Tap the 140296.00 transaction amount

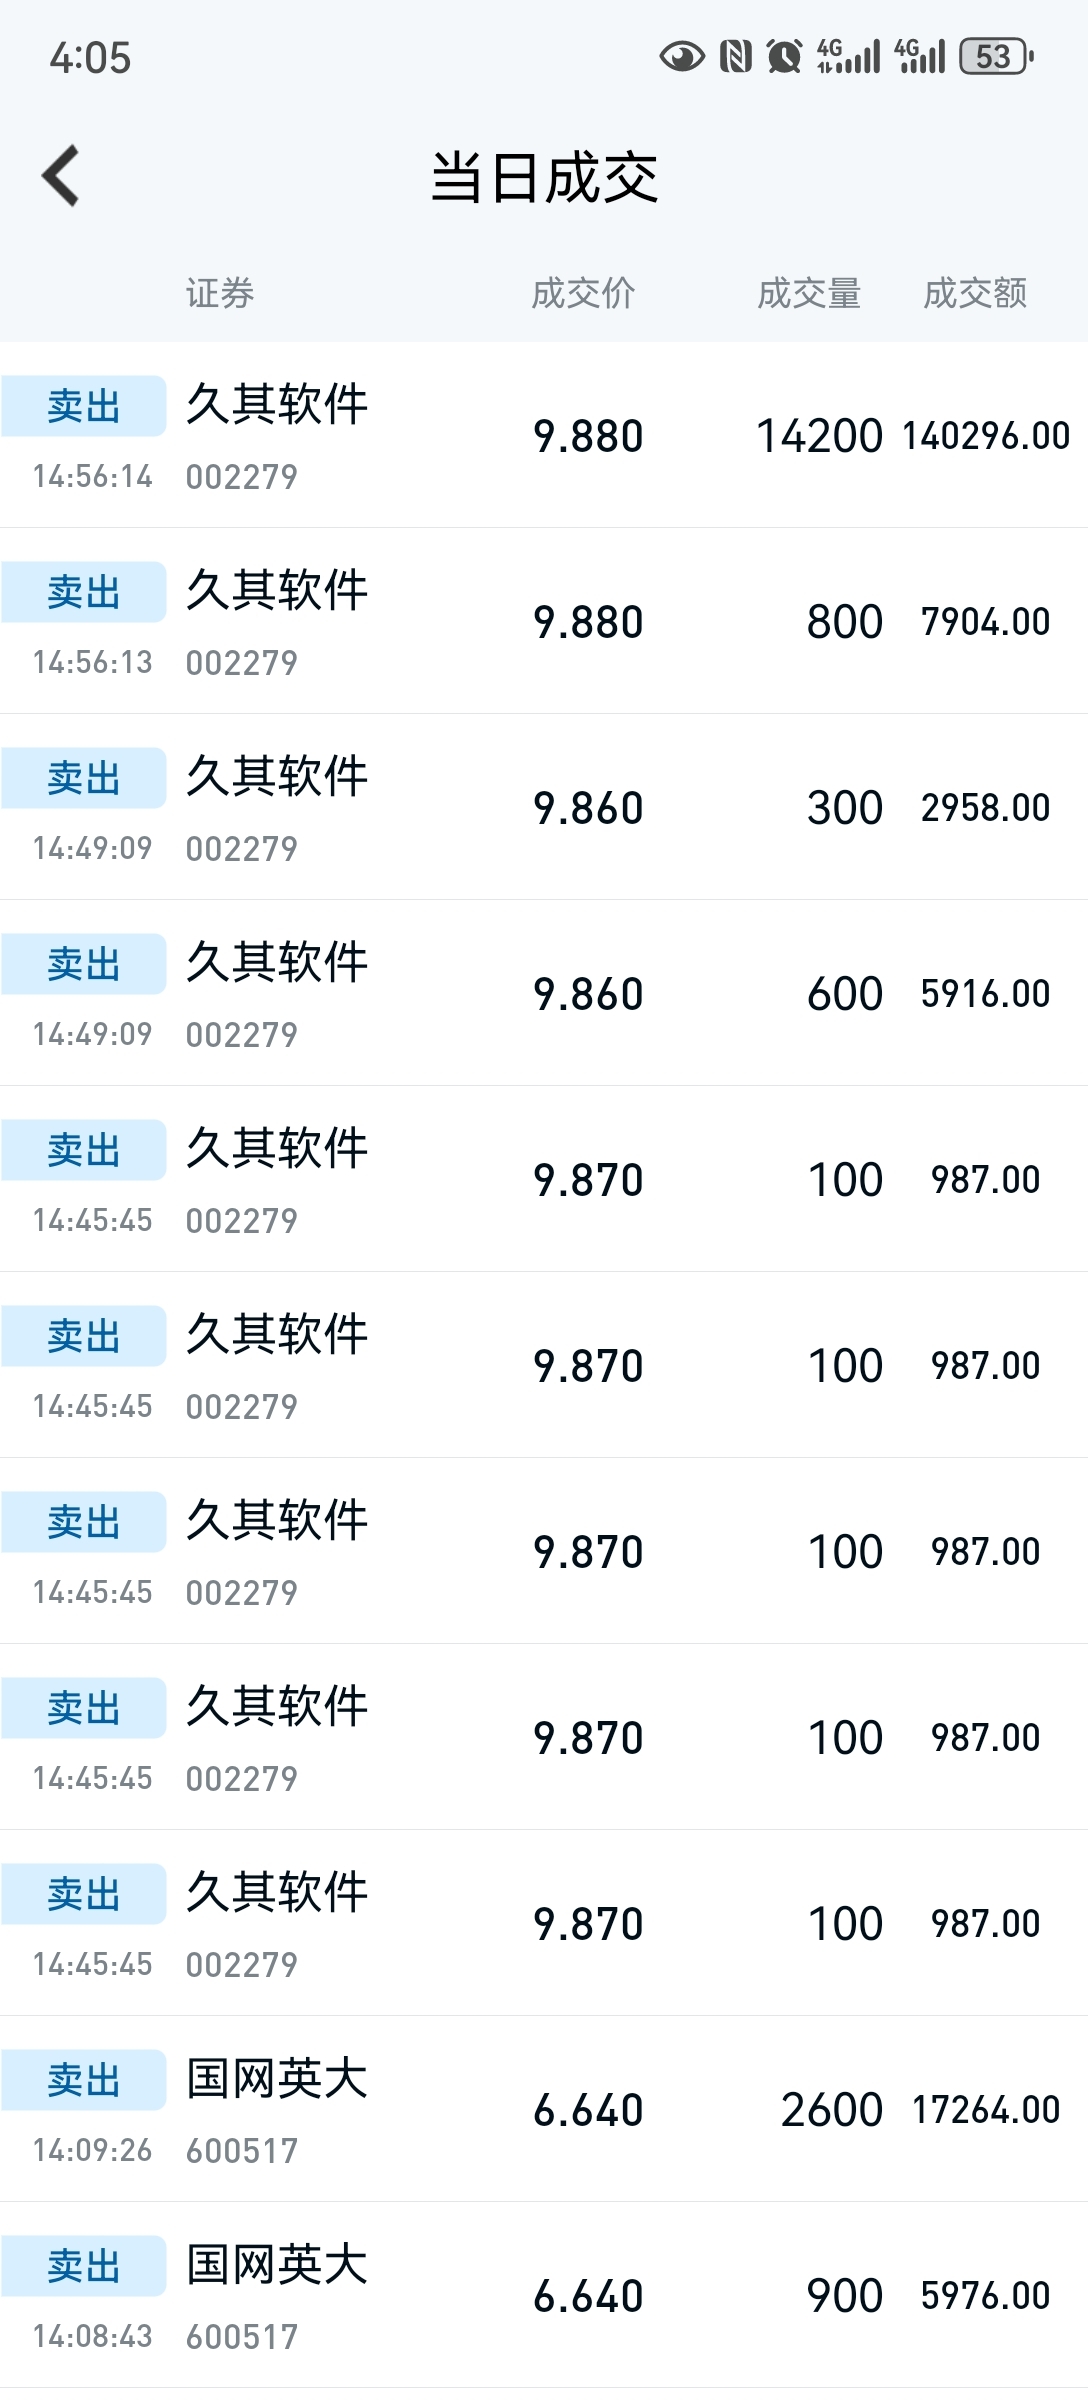pos(986,436)
